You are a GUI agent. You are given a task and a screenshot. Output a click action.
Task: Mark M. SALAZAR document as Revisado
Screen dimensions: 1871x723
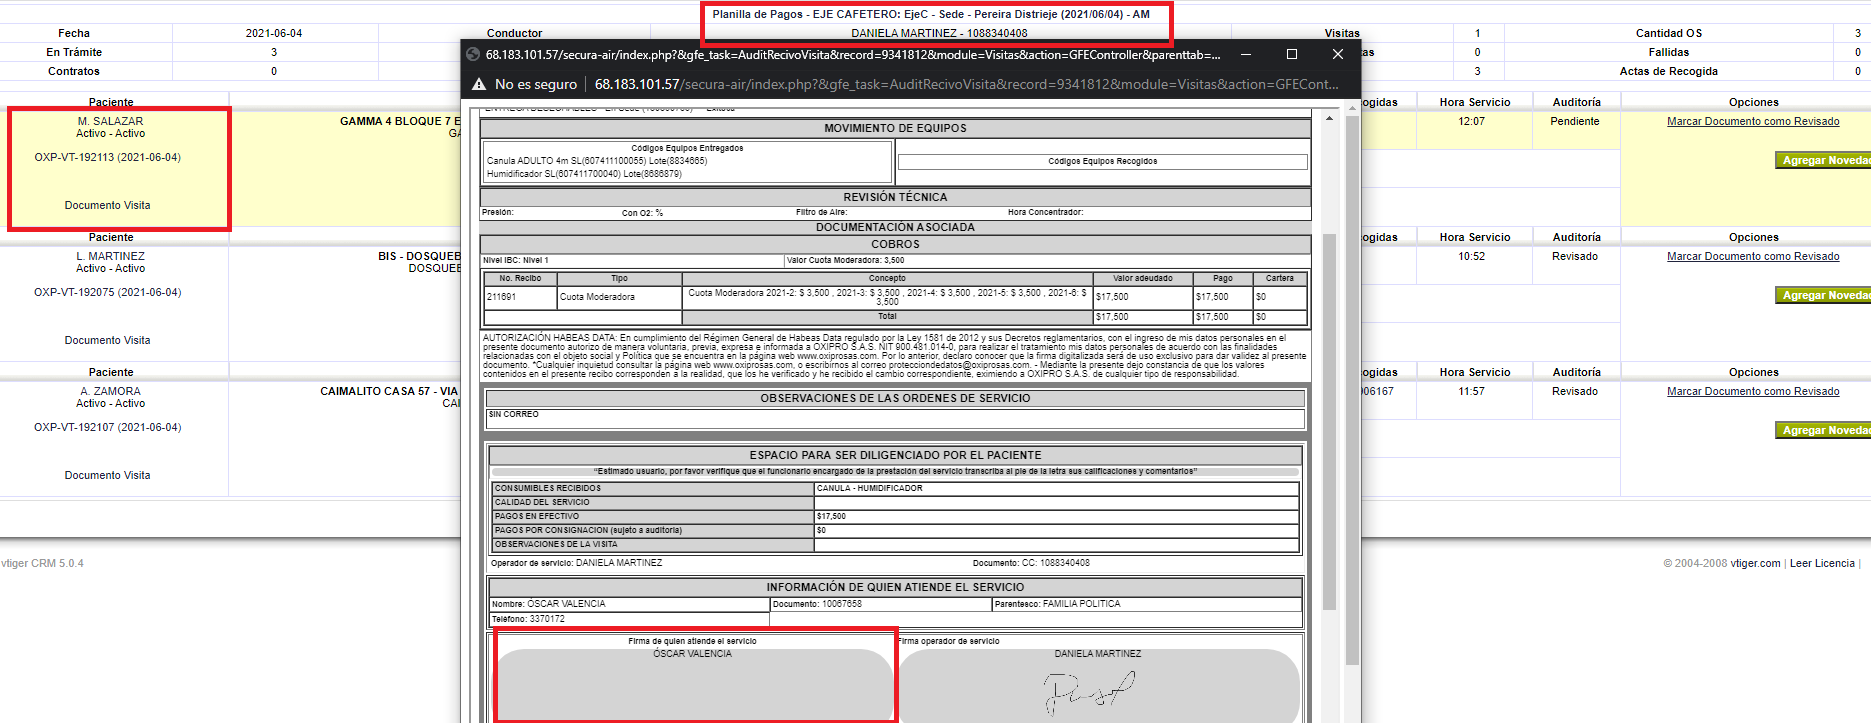[x=1753, y=121]
